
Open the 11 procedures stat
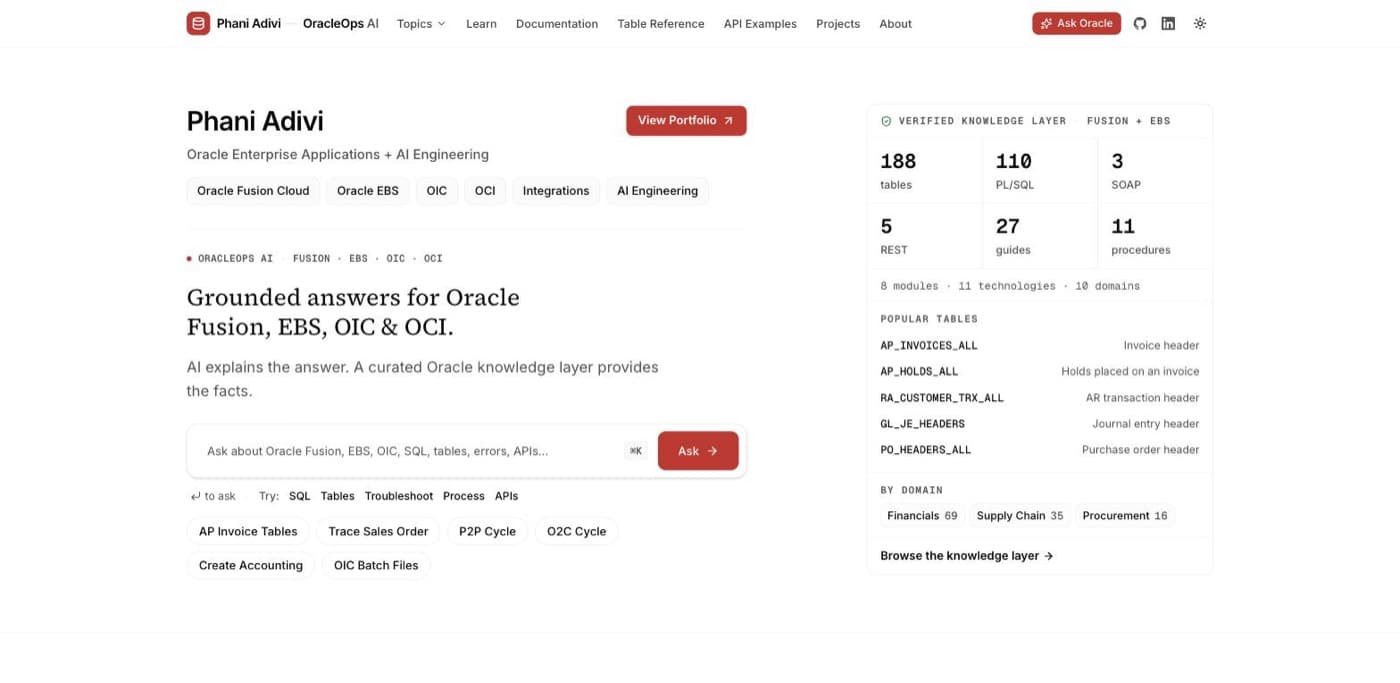pos(1155,236)
